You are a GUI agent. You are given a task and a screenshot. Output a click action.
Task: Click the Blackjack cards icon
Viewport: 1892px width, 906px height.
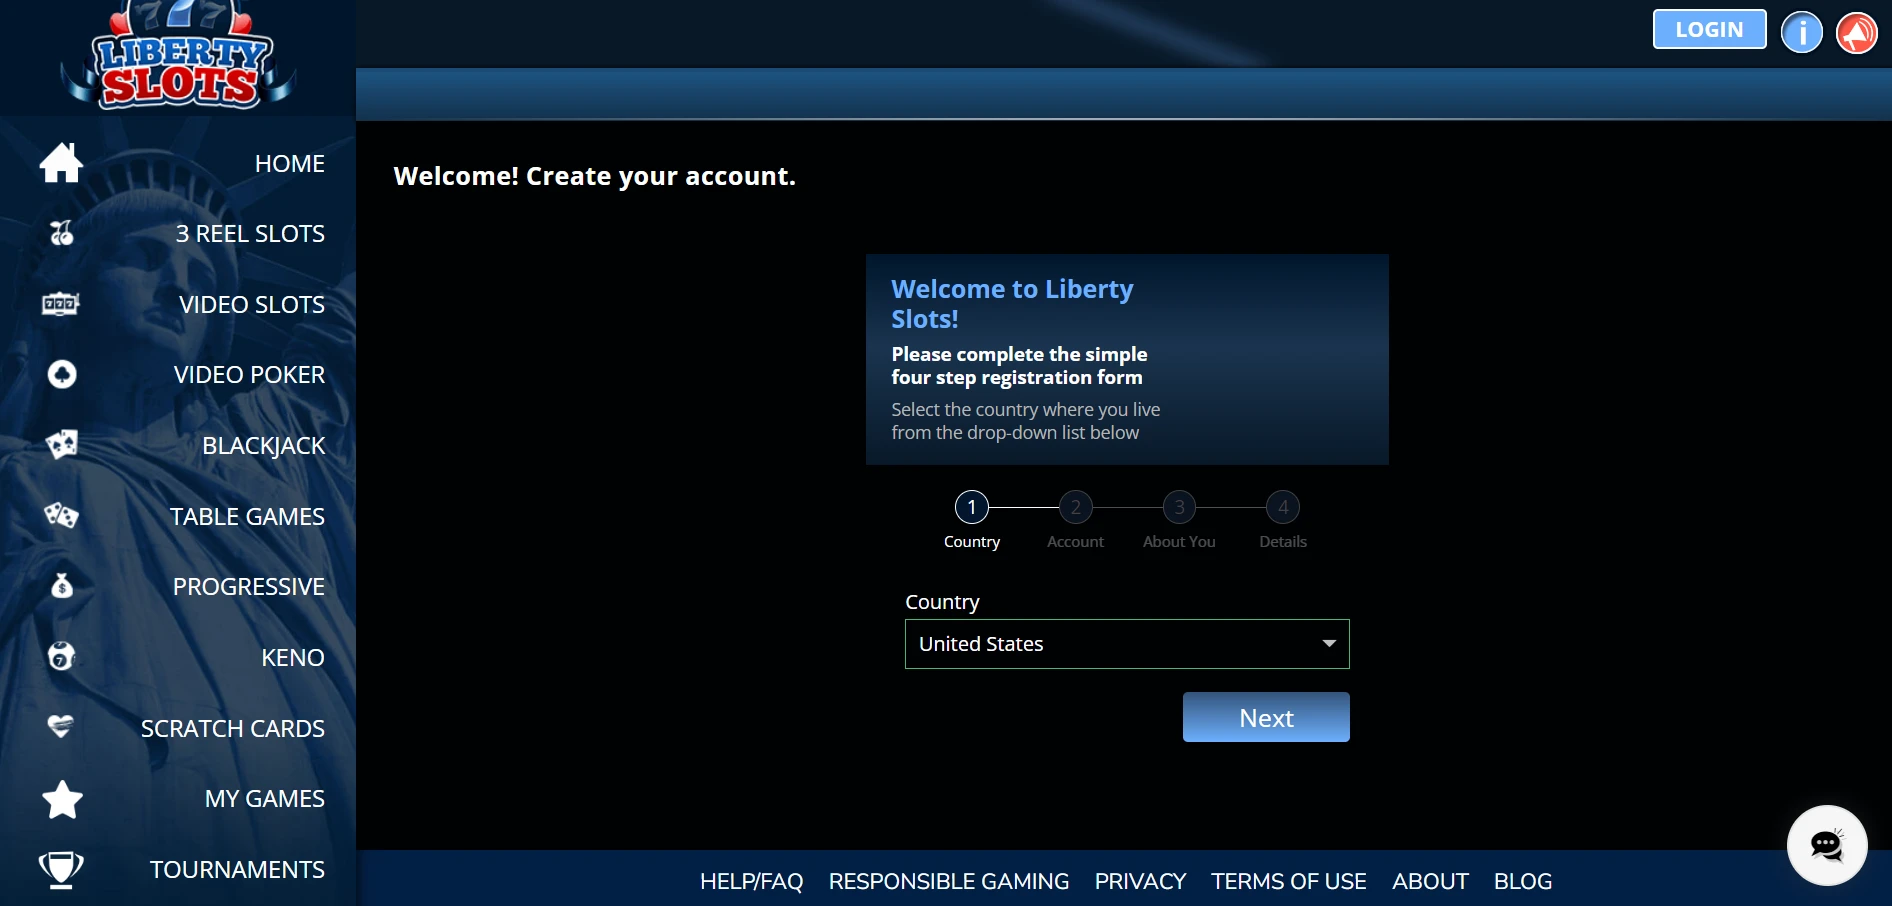point(61,445)
